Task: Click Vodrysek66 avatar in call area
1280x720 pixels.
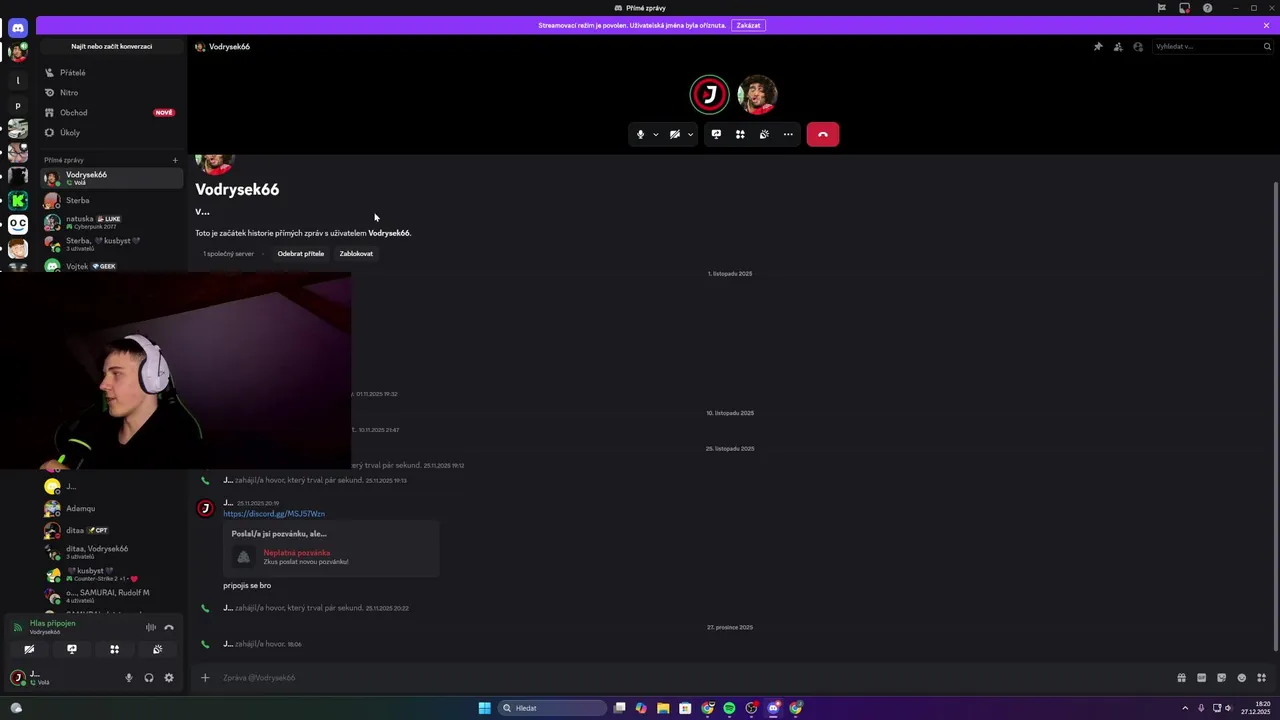Action: (x=757, y=95)
